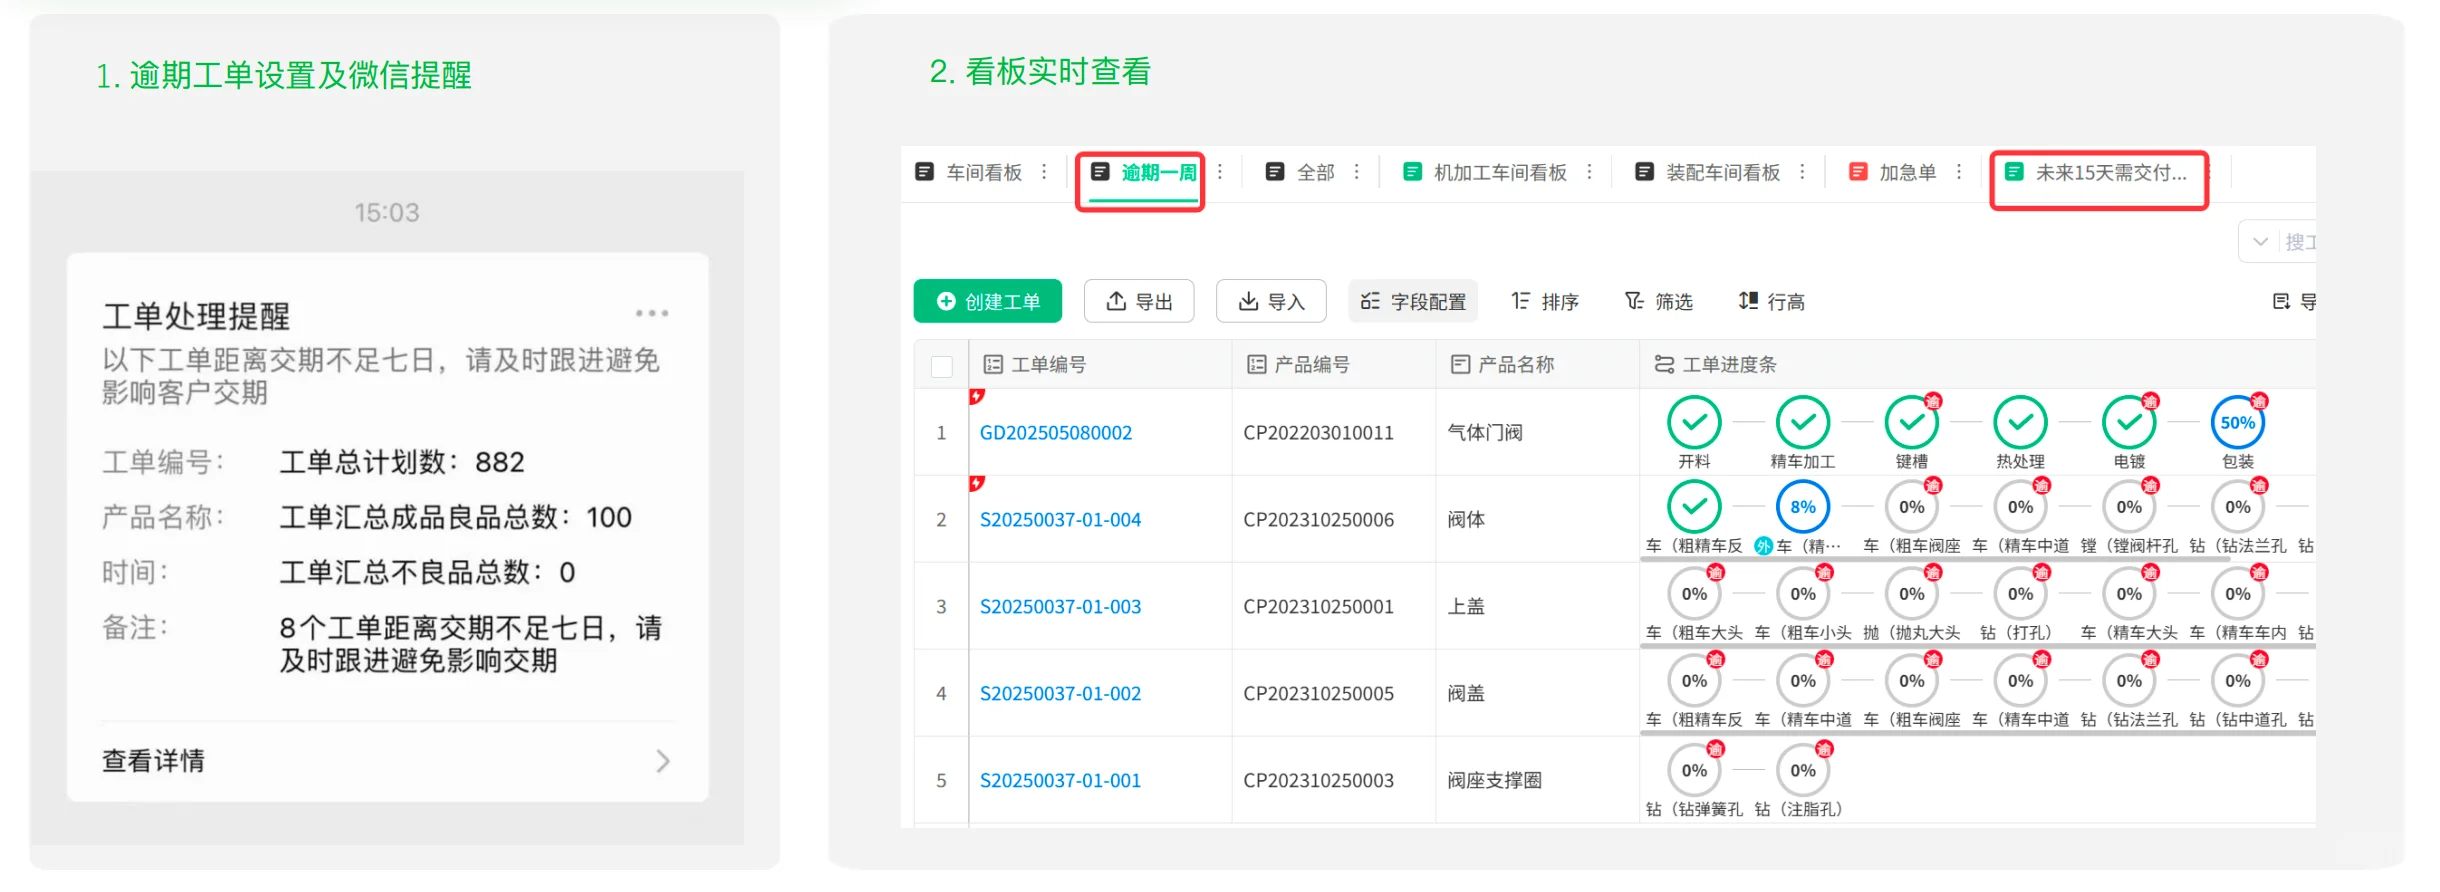Screen dimensions: 2440x892
Task: Click the 0% 钻（钻弹簧孔 step circle
Action: pos(1694,771)
